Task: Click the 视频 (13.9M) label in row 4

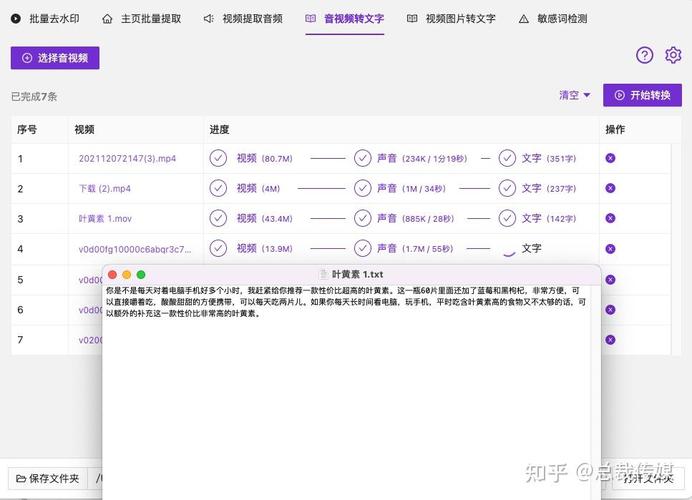Action: click(x=264, y=248)
